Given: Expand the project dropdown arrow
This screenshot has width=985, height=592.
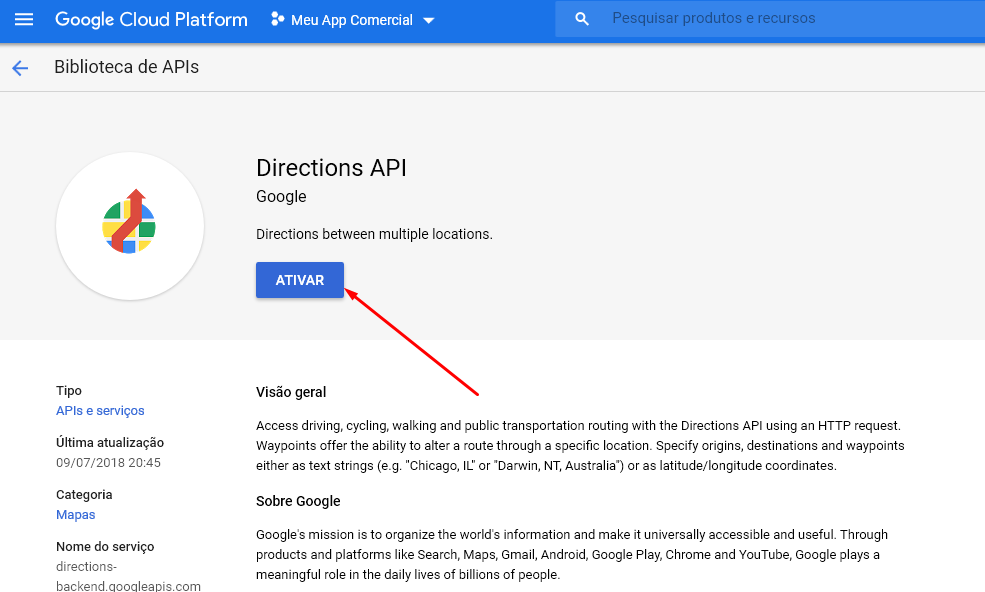Looking at the screenshot, I should [x=429, y=21].
